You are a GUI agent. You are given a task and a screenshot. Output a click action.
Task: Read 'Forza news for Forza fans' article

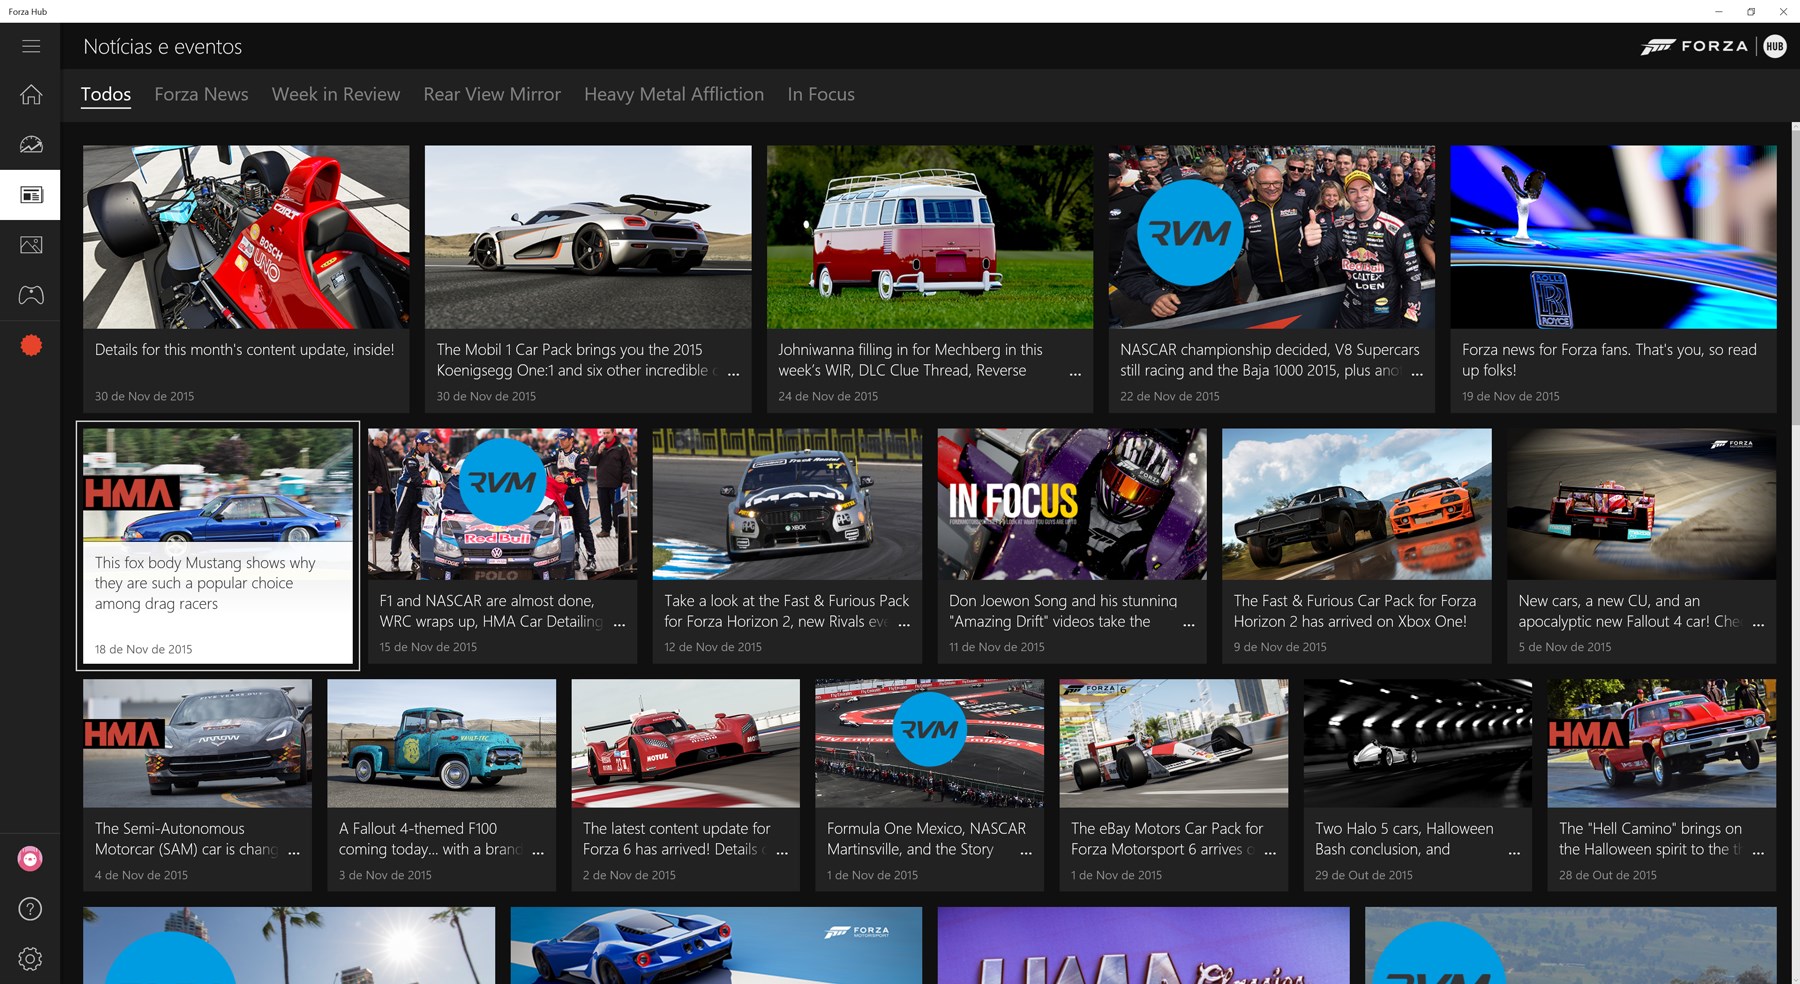pyautogui.click(x=1609, y=360)
